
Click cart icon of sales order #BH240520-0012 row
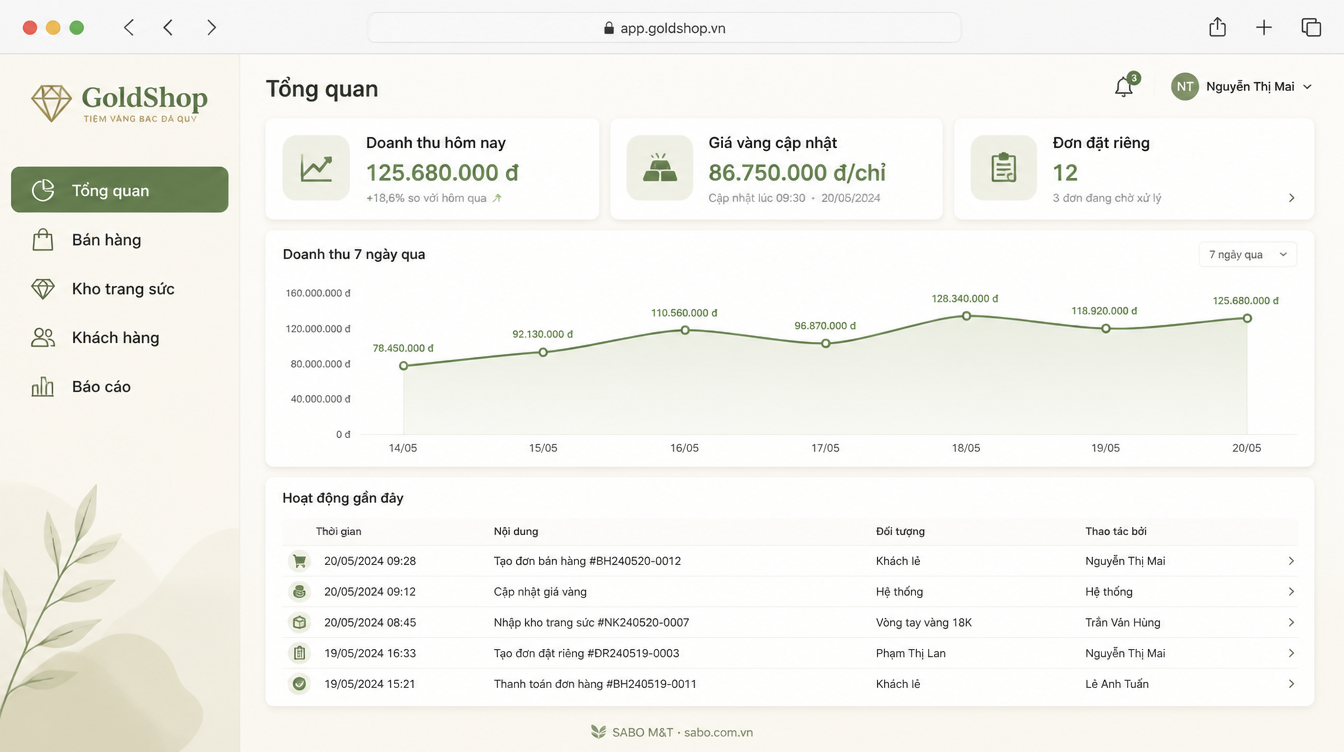coord(298,561)
